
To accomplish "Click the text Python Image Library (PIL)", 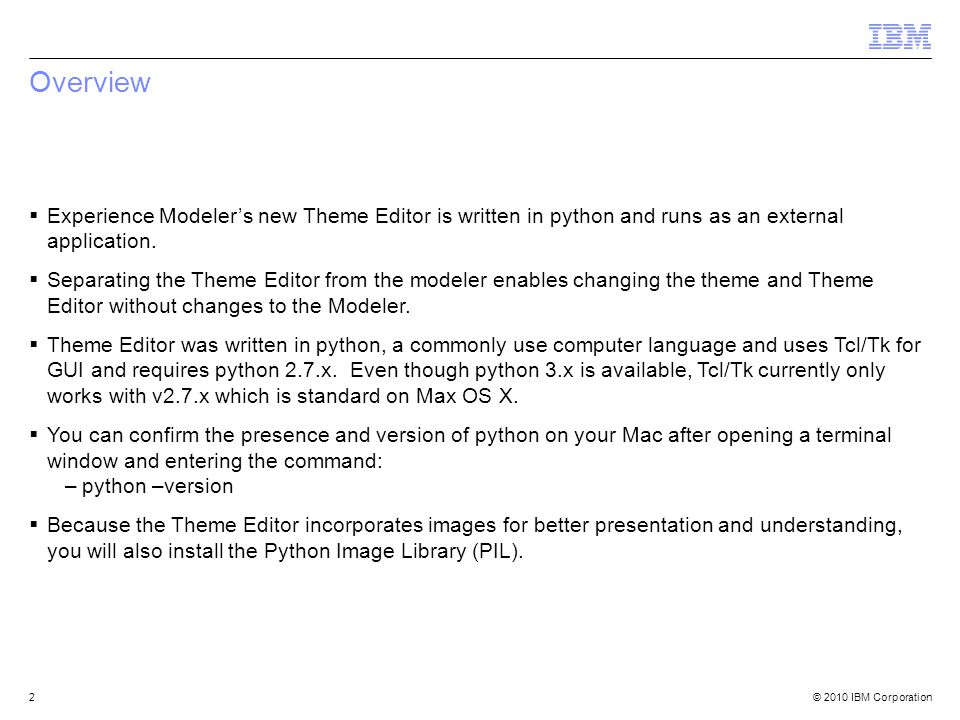I will (x=394, y=551).
